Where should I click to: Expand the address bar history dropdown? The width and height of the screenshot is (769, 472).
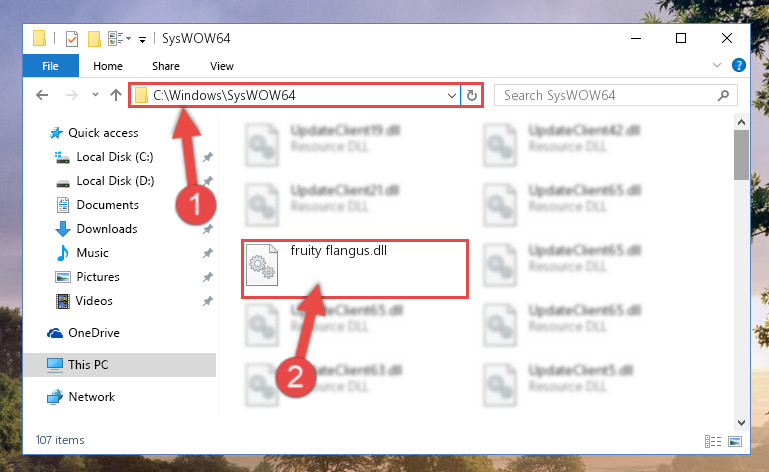tap(452, 96)
